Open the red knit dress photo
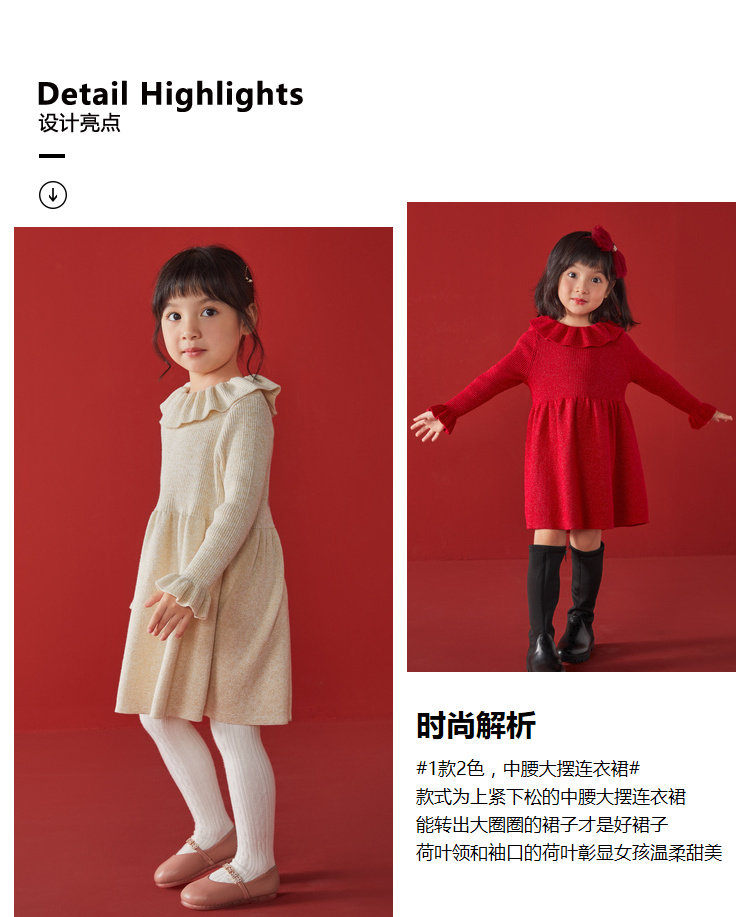Image resolution: width=750 pixels, height=917 pixels. click(572, 437)
